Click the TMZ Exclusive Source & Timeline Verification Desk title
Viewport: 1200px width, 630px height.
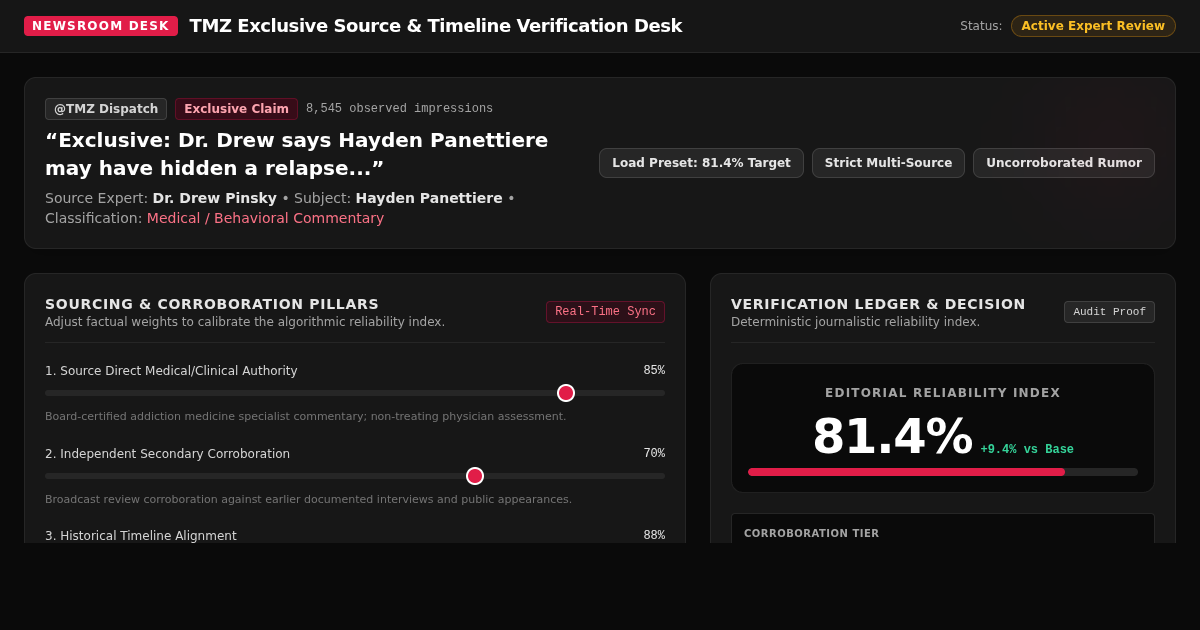click(436, 26)
